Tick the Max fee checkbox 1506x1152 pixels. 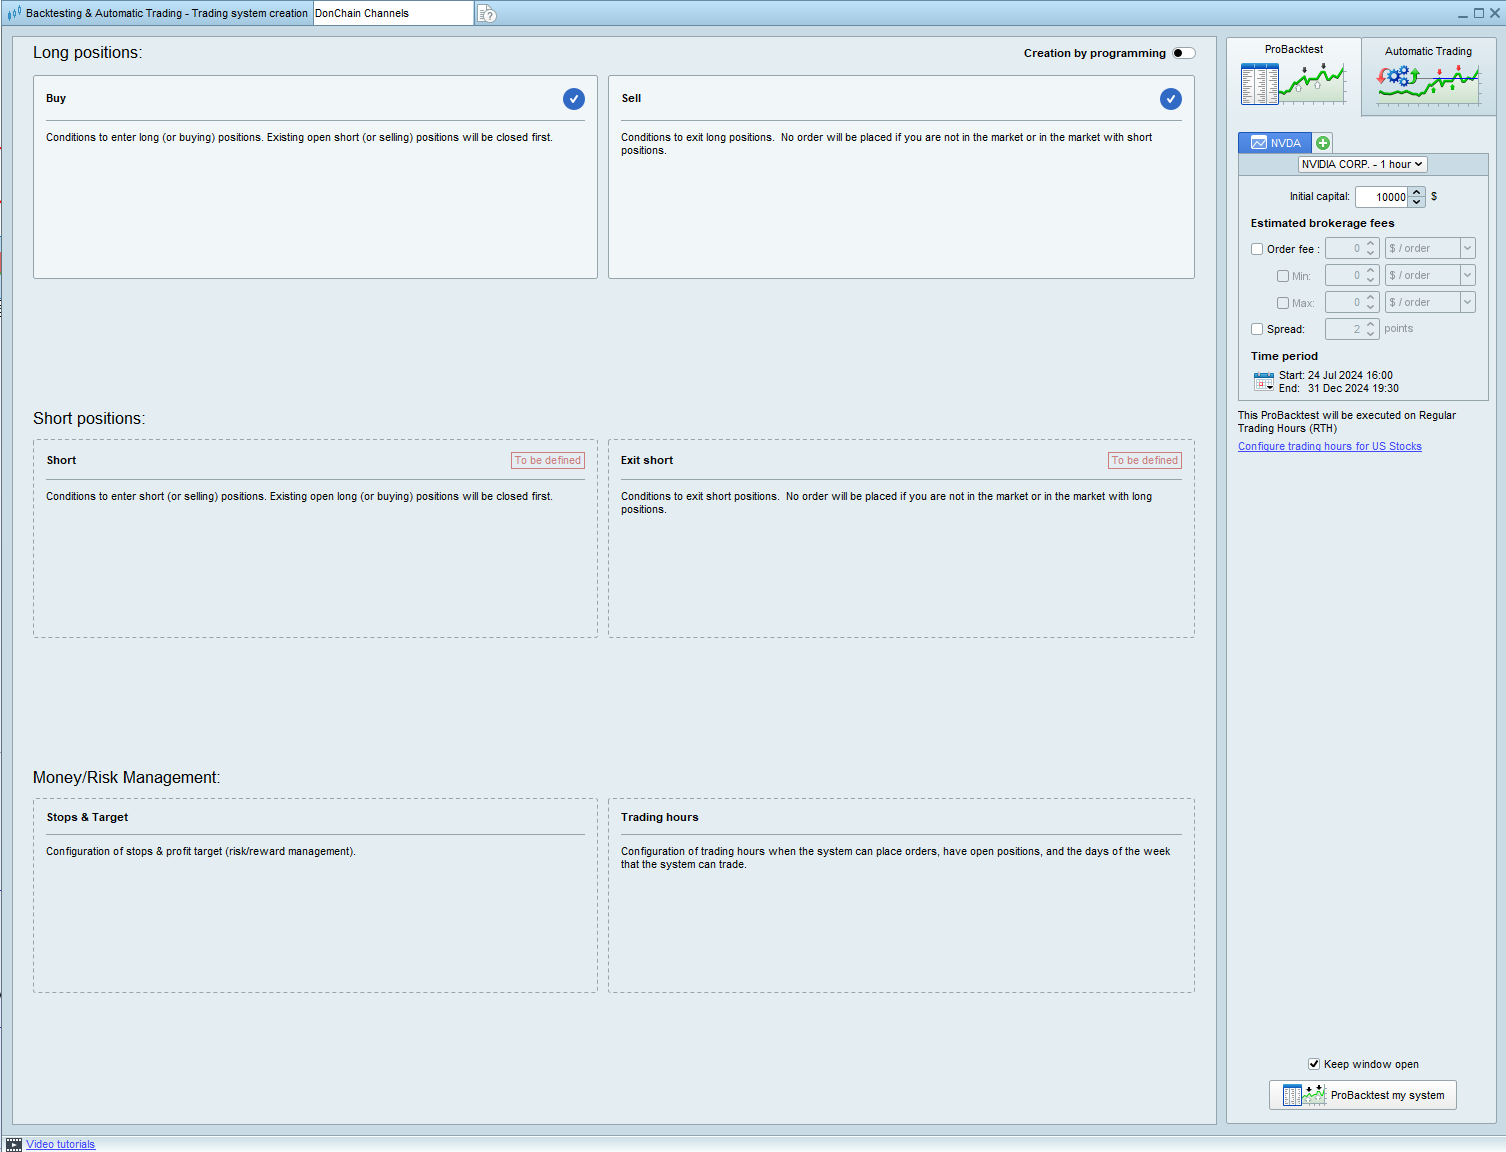(1283, 303)
